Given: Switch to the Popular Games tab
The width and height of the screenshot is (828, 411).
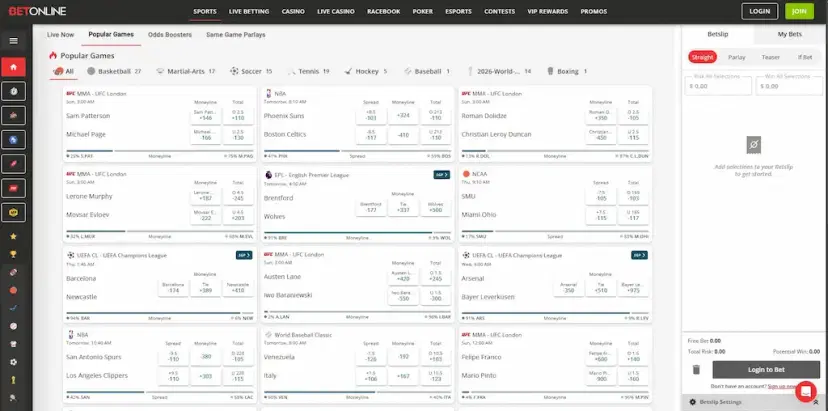Looking at the screenshot, I should [111, 34].
